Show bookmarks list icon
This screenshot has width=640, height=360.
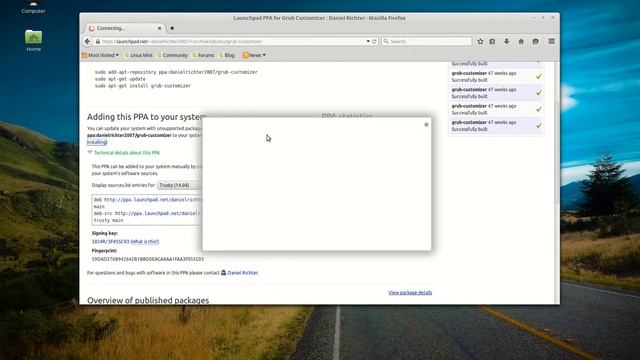(x=493, y=41)
